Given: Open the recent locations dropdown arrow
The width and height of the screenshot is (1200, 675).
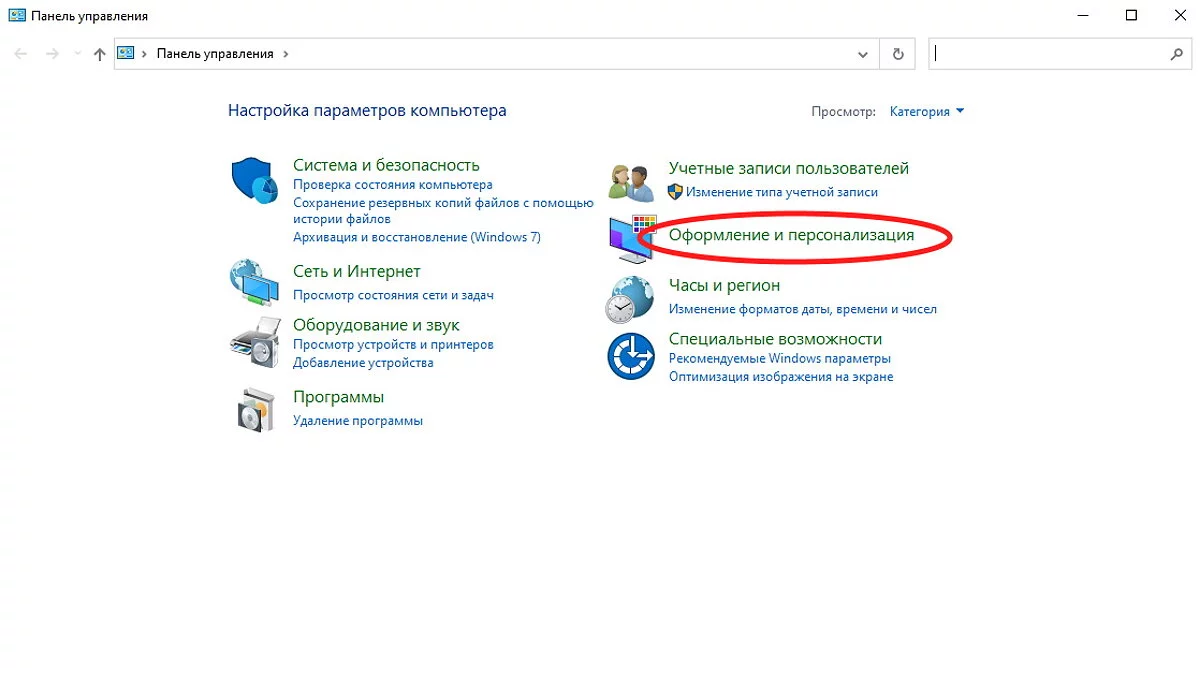Looking at the screenshot, I should pyautogui.click(x=79, y=55).
